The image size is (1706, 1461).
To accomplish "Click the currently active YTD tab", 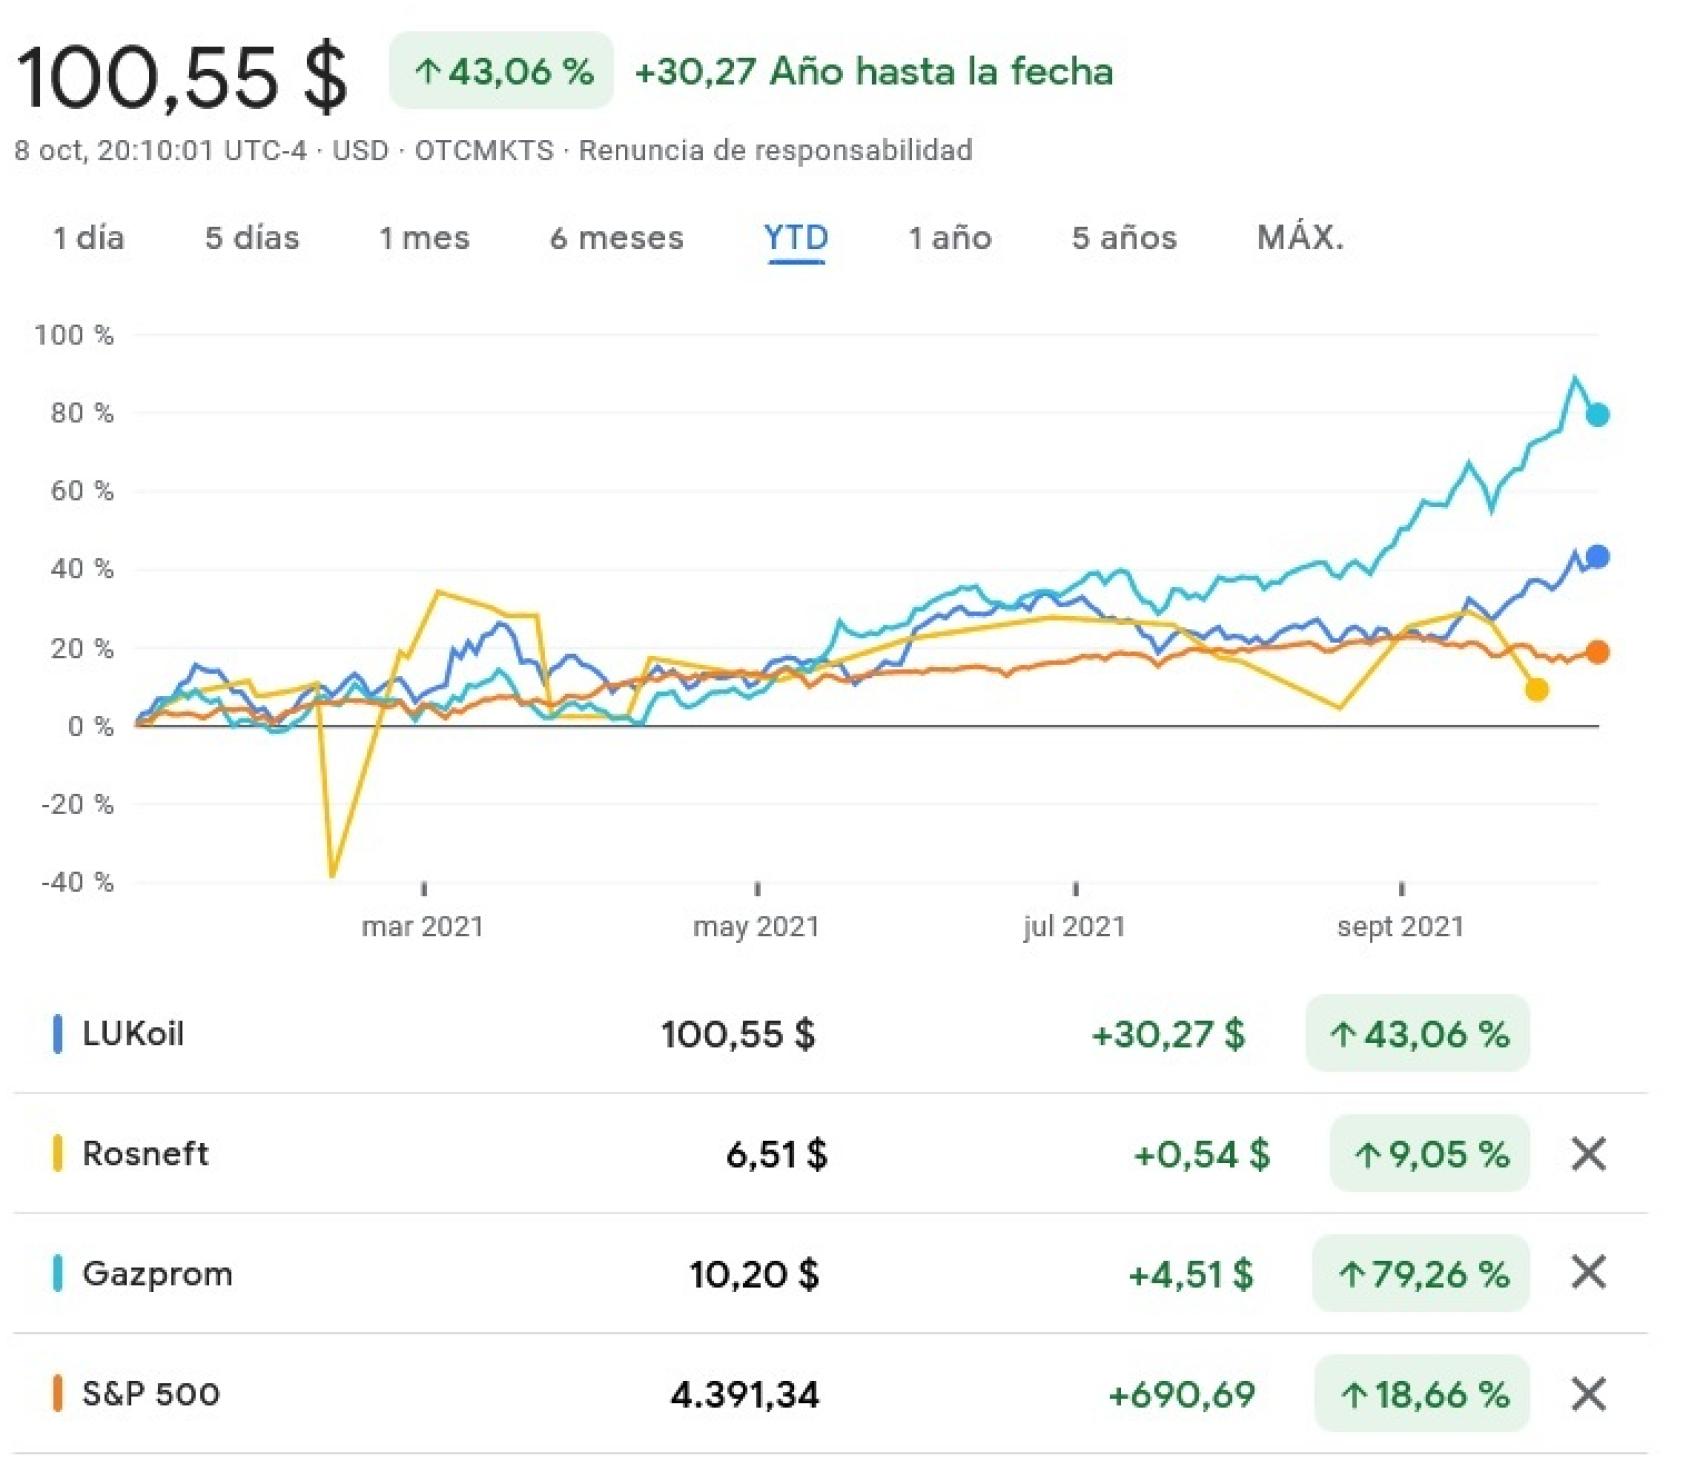I will [795, 238].
